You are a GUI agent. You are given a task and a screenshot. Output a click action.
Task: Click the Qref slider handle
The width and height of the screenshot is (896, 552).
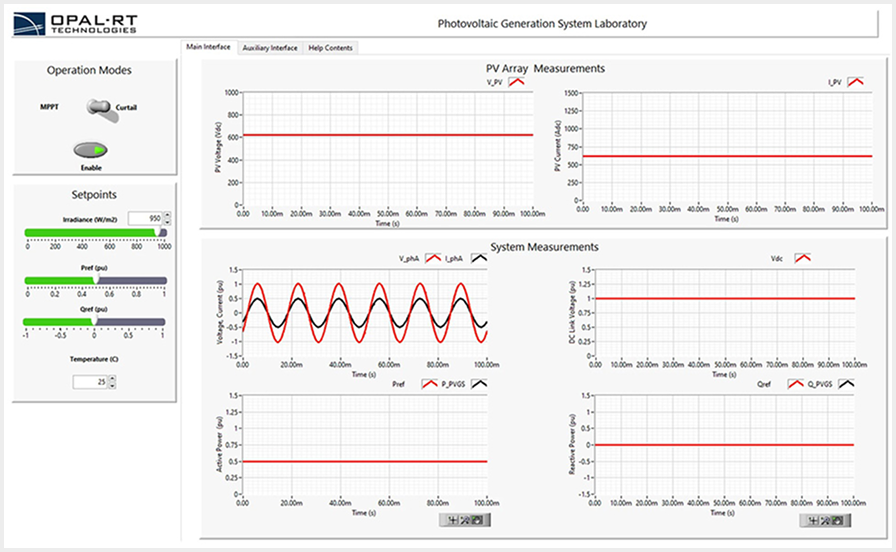pyautogui.click(x=94, y=321)
